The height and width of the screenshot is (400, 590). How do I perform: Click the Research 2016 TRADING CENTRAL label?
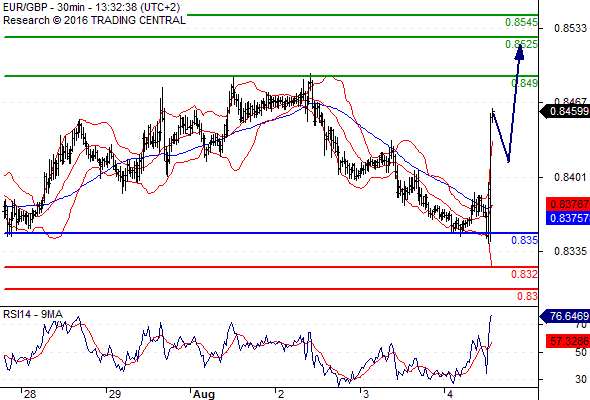[x=94, y=20]
